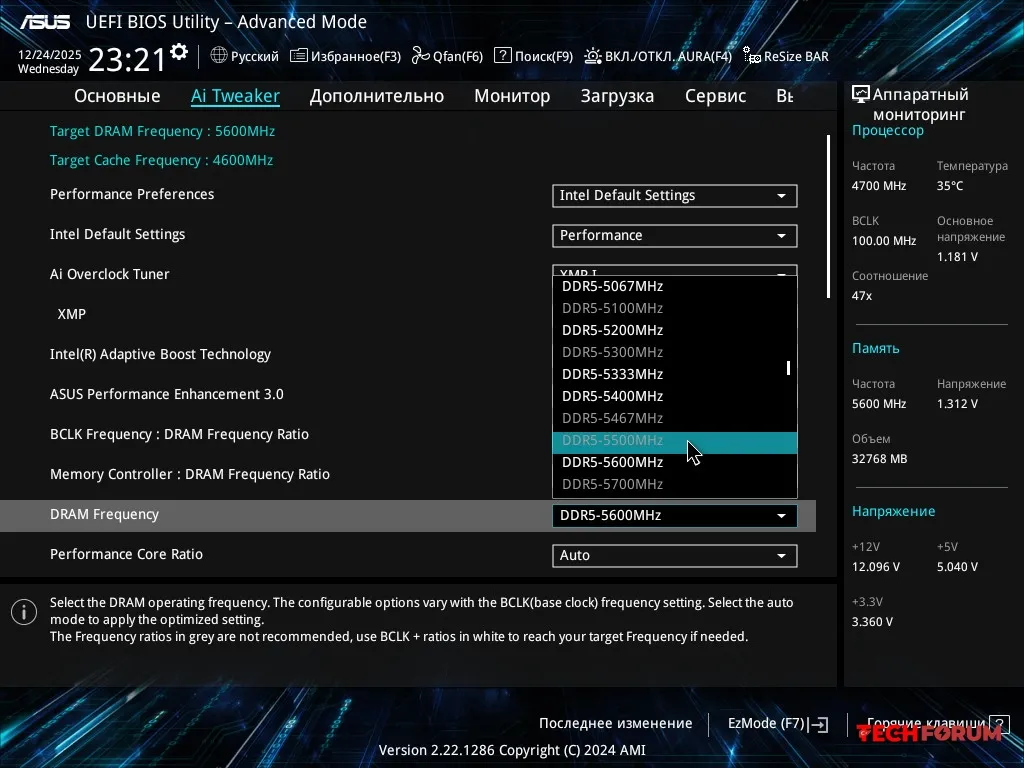Viewport: 1024px width, 768px height.
Task: Choose DDR5-5400MHz in the frequency list
Action: pyautogui.click(x=612, y=396)
